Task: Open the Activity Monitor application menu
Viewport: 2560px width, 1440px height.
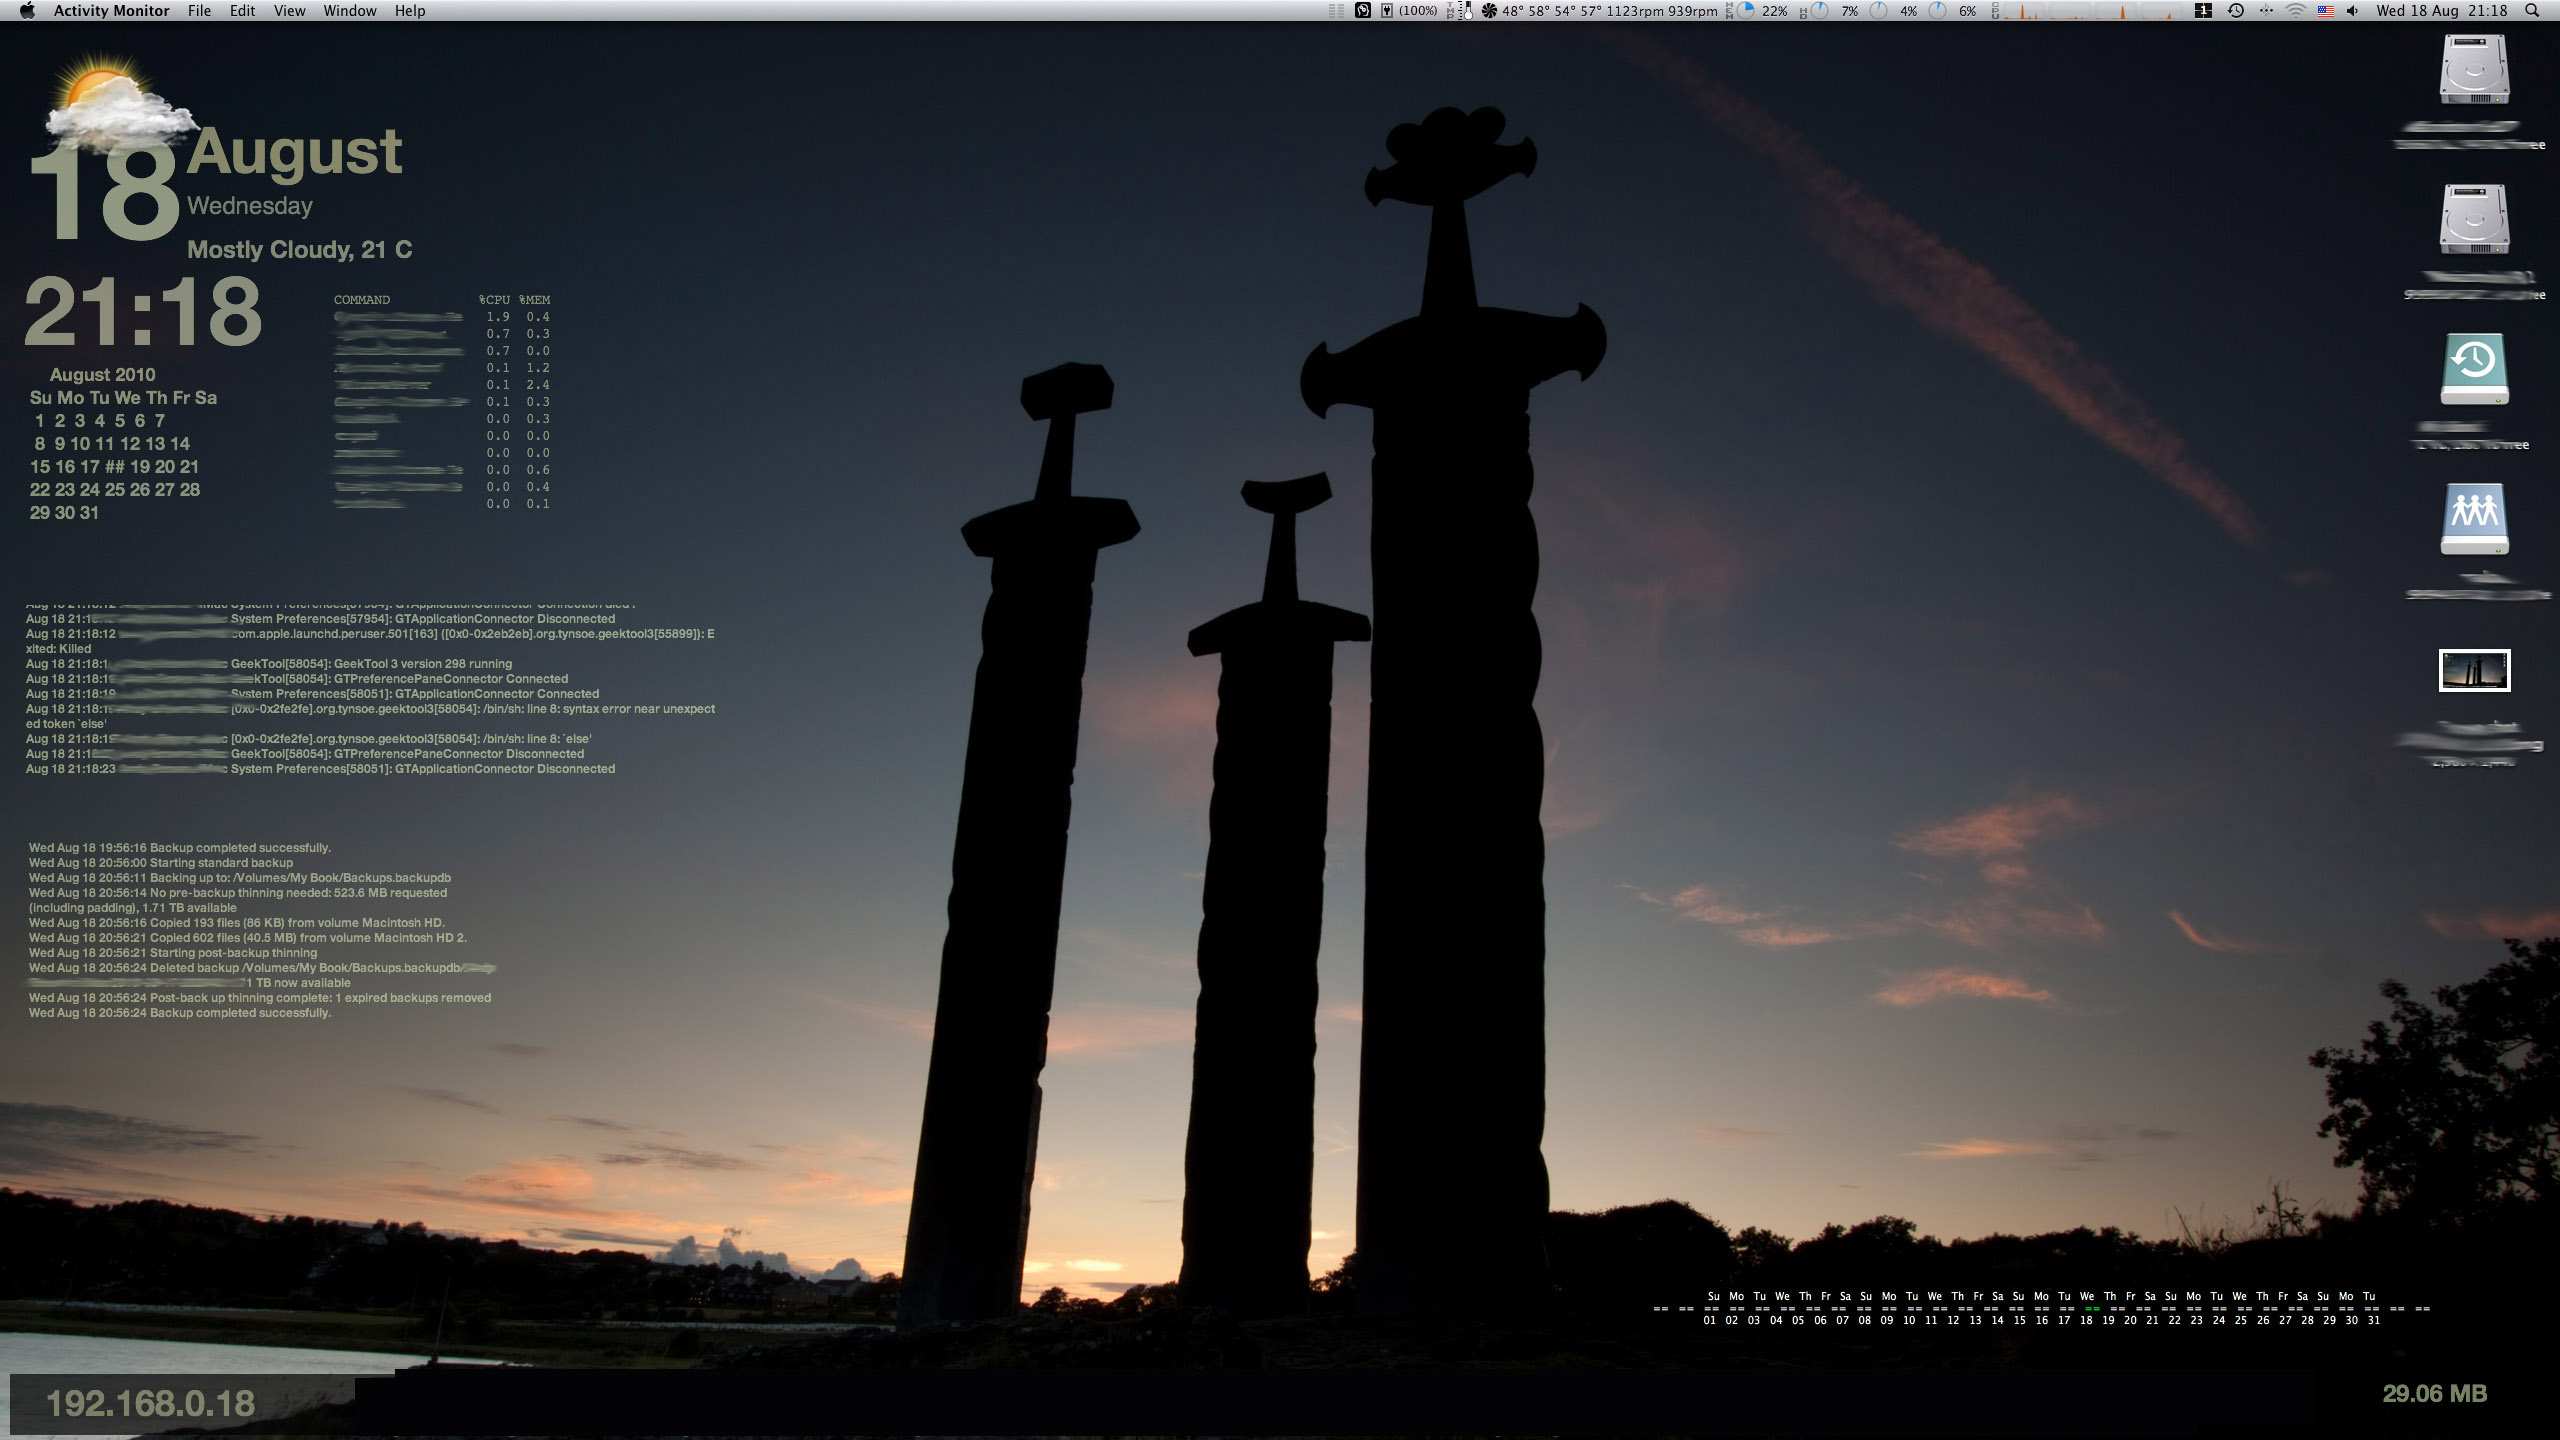Action: (x=111, y=11)
